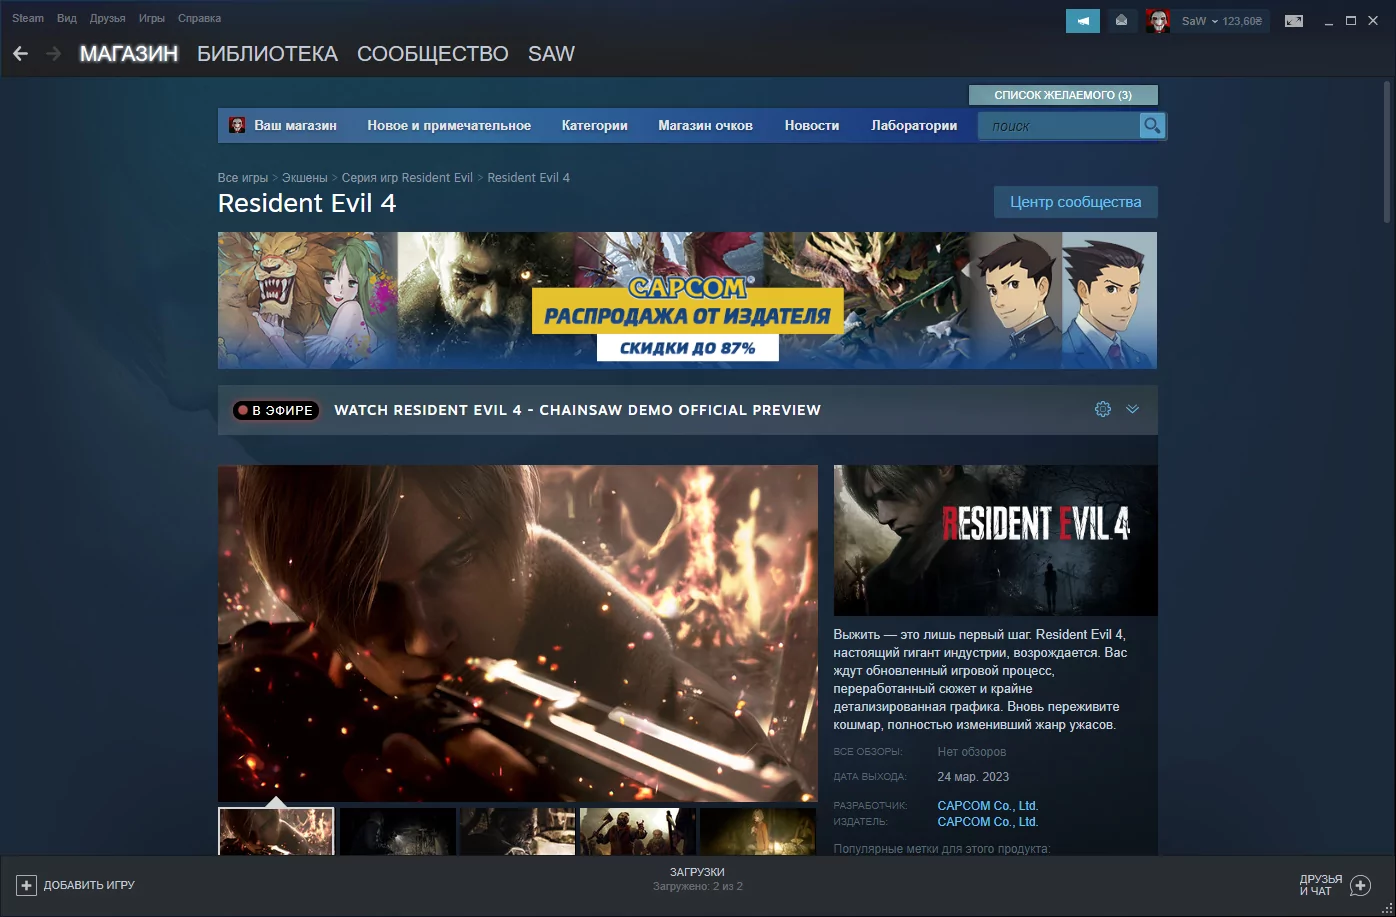
Task: Select the third media thumbnail
Action: click(517, 832)
